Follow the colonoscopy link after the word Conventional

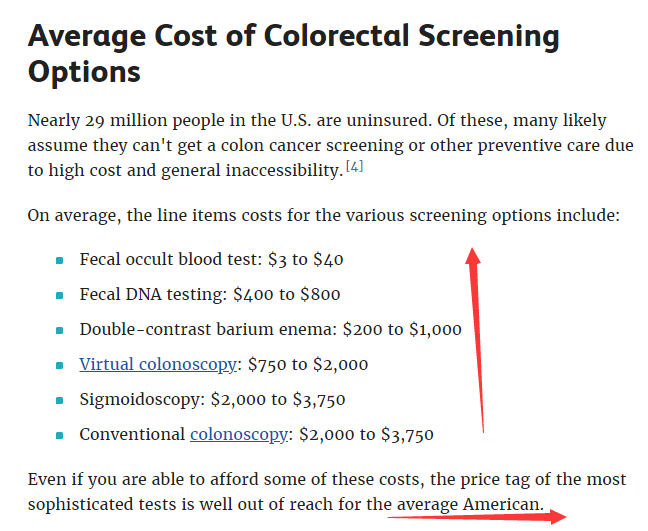pos(241,435)
